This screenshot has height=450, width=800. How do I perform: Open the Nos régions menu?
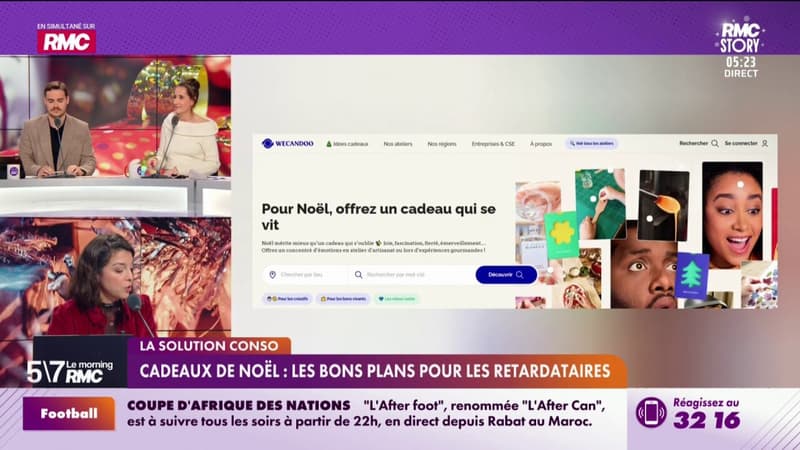coord(442,144)
